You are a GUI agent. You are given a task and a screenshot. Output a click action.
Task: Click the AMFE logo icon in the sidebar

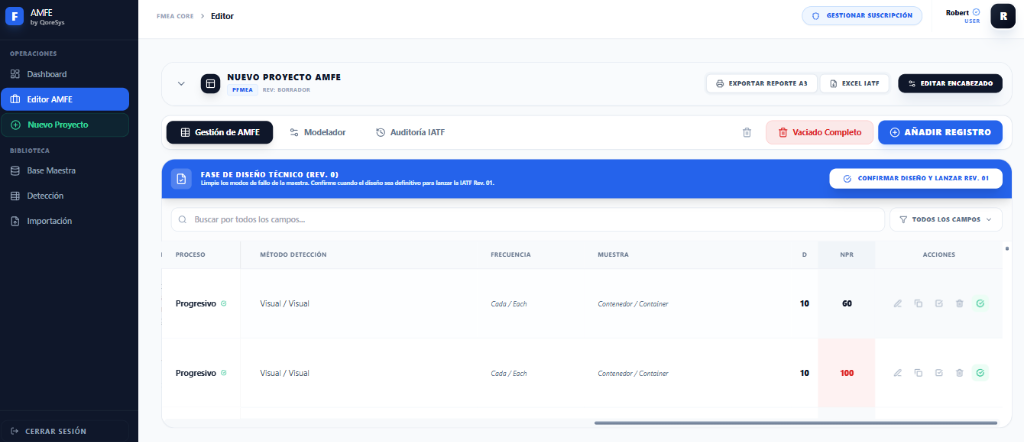point(15,16)
